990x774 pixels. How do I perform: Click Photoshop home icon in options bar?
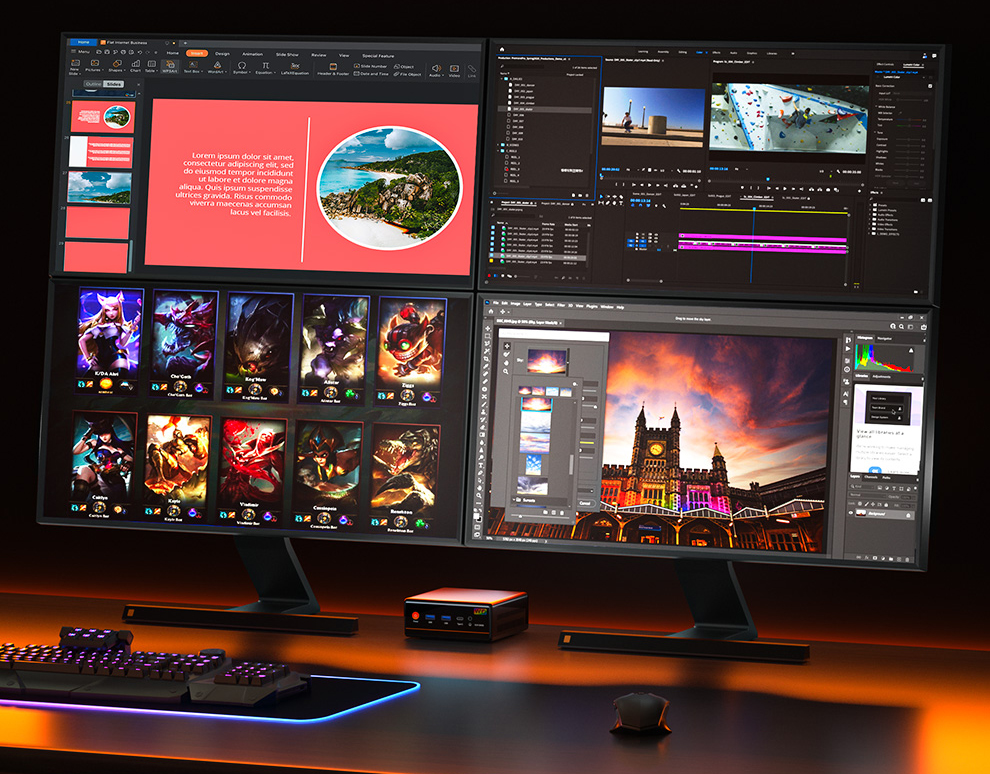[x=491, y=311]
